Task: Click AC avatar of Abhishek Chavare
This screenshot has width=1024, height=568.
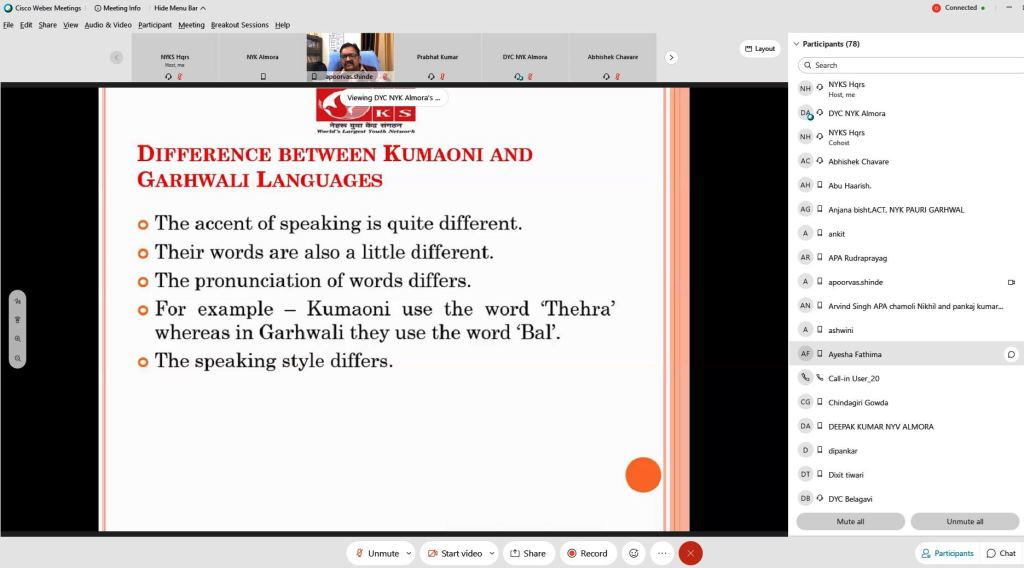Action: tap(805, 161)
